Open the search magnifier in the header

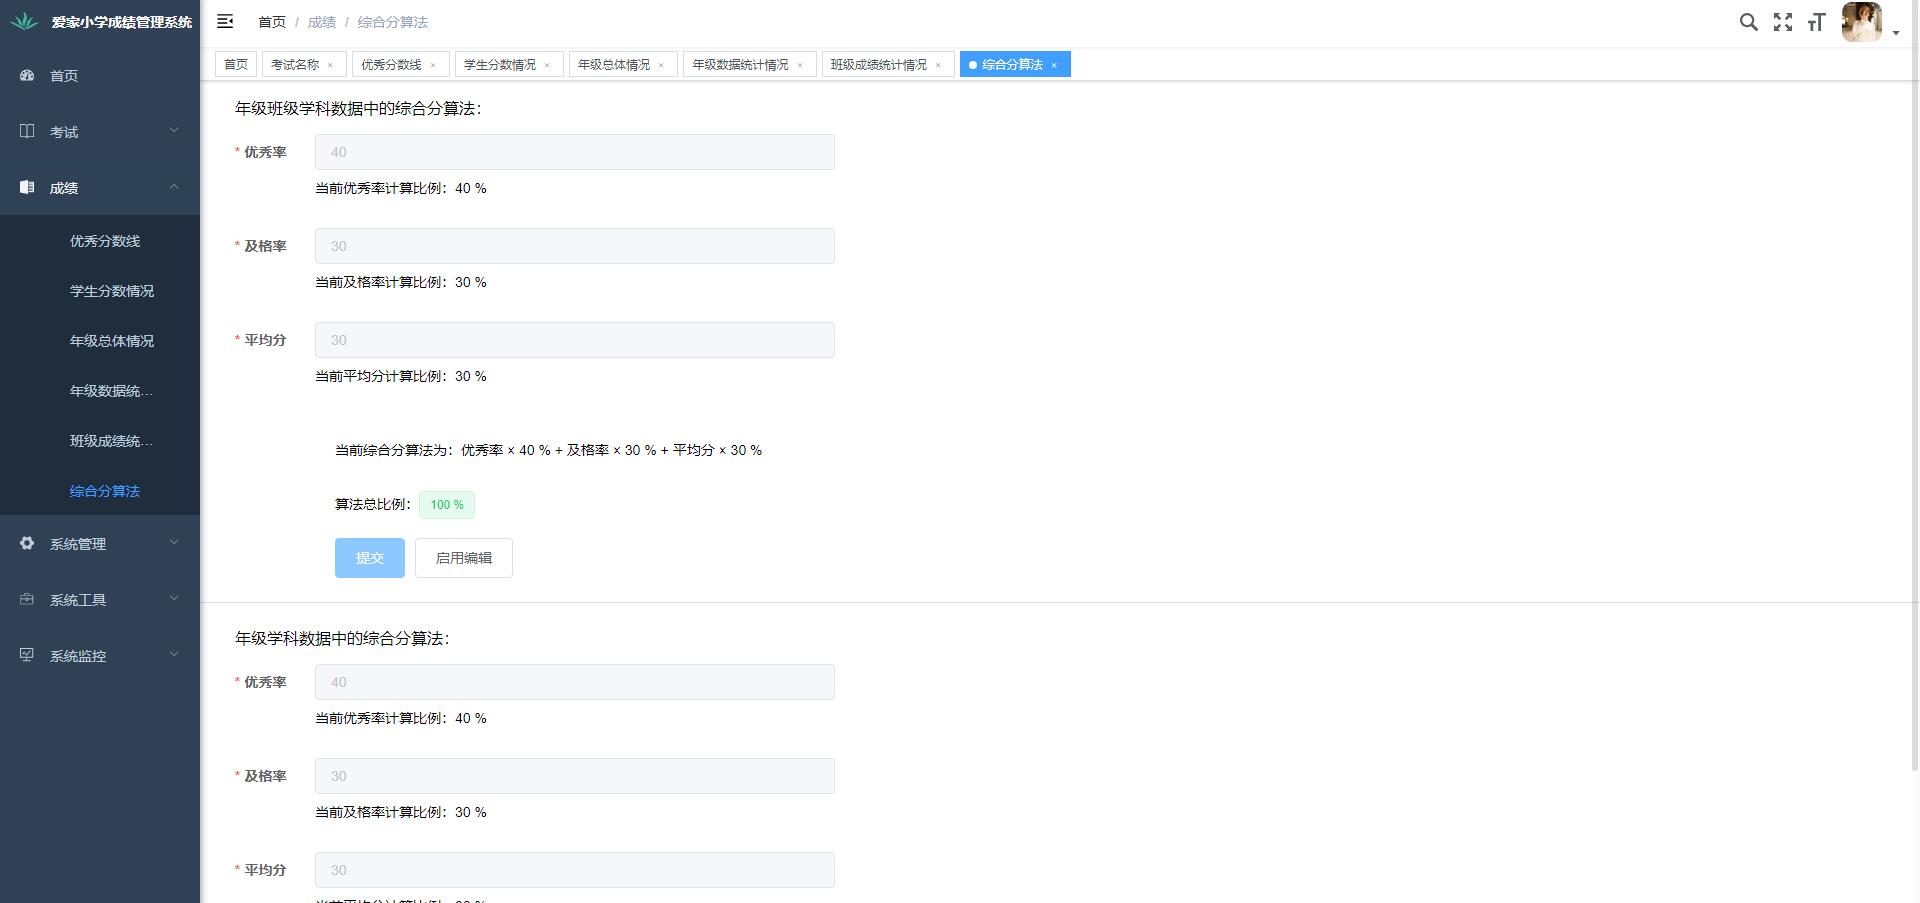pos(1748,22)
